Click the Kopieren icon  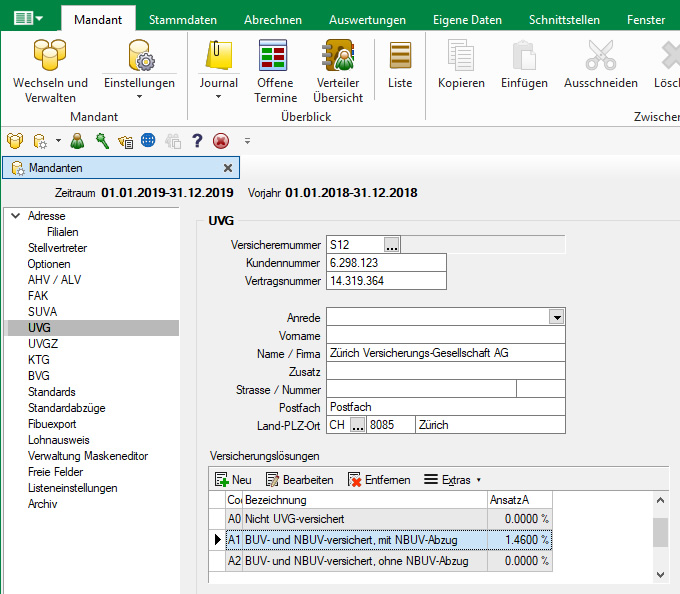click(x=461, y=57)
